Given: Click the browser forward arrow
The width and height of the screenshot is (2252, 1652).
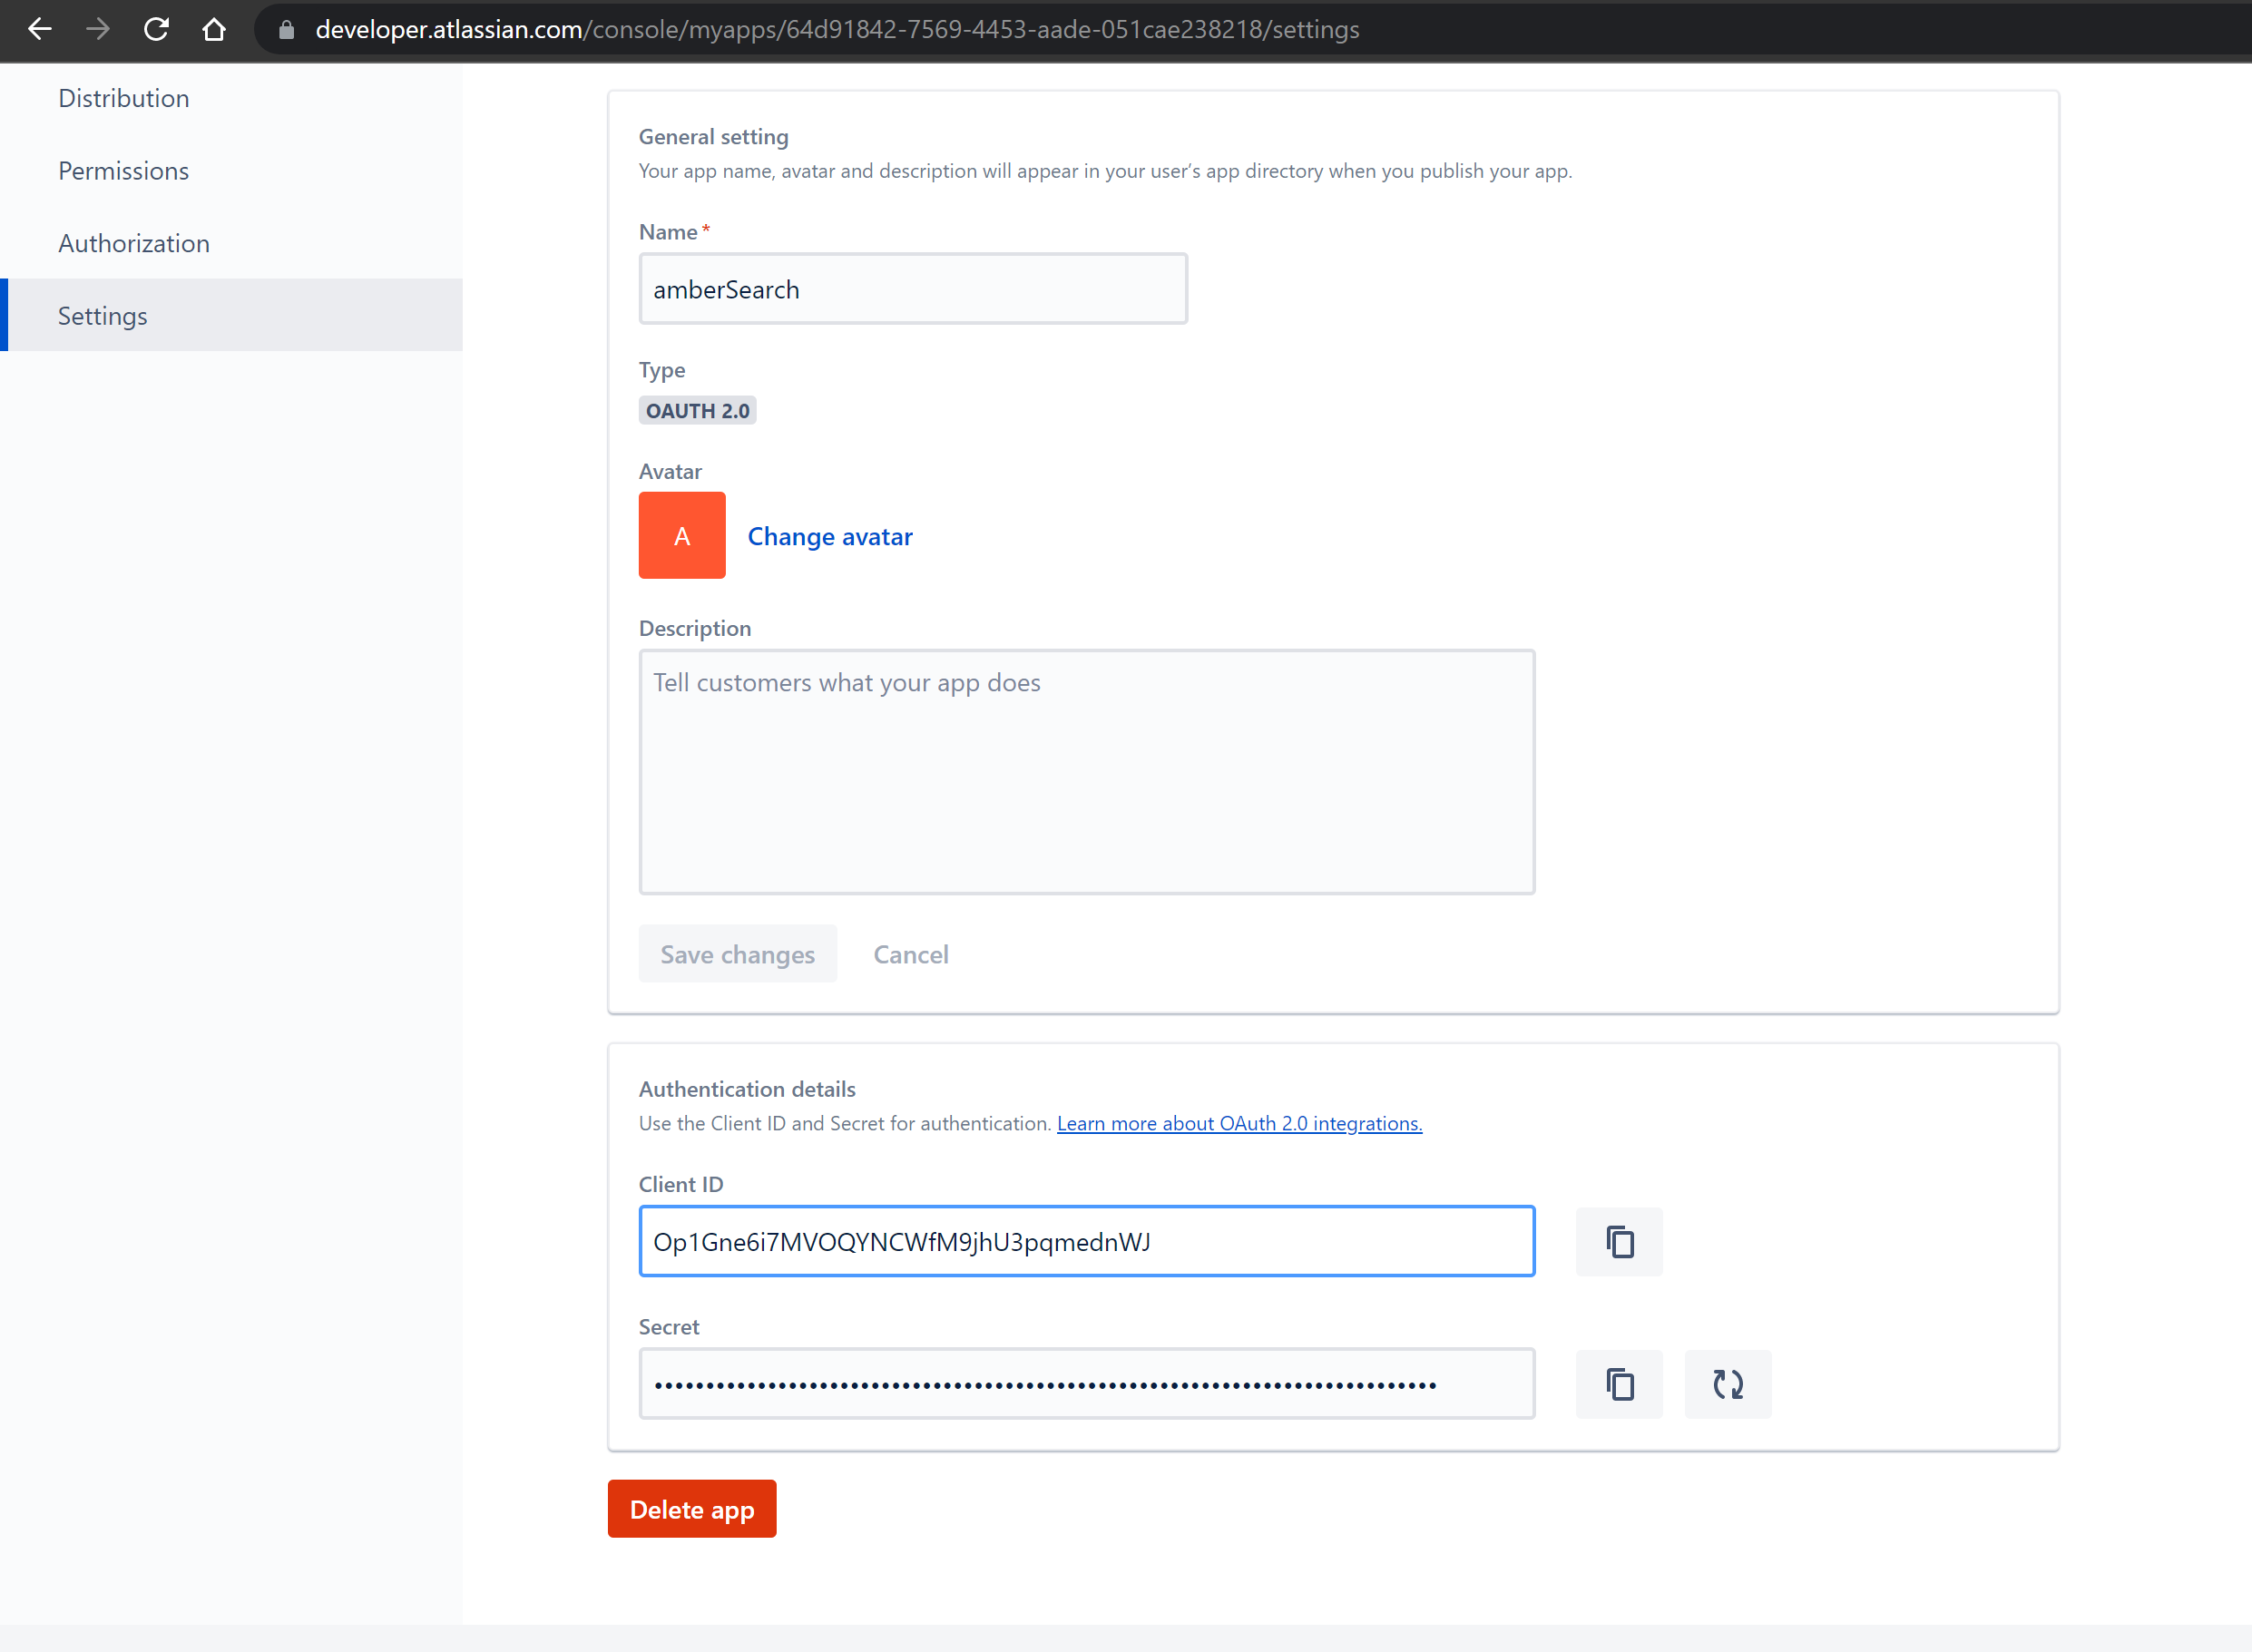Looking at the screenshot, I should click(98, 29).
